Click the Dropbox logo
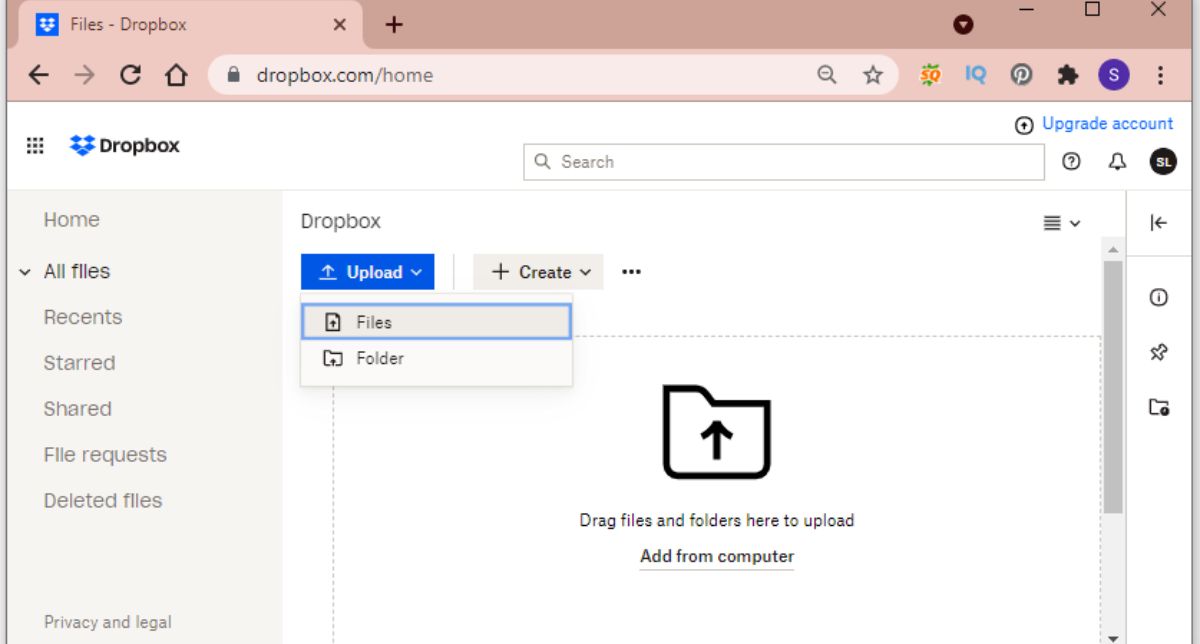 tap(125, 146)
